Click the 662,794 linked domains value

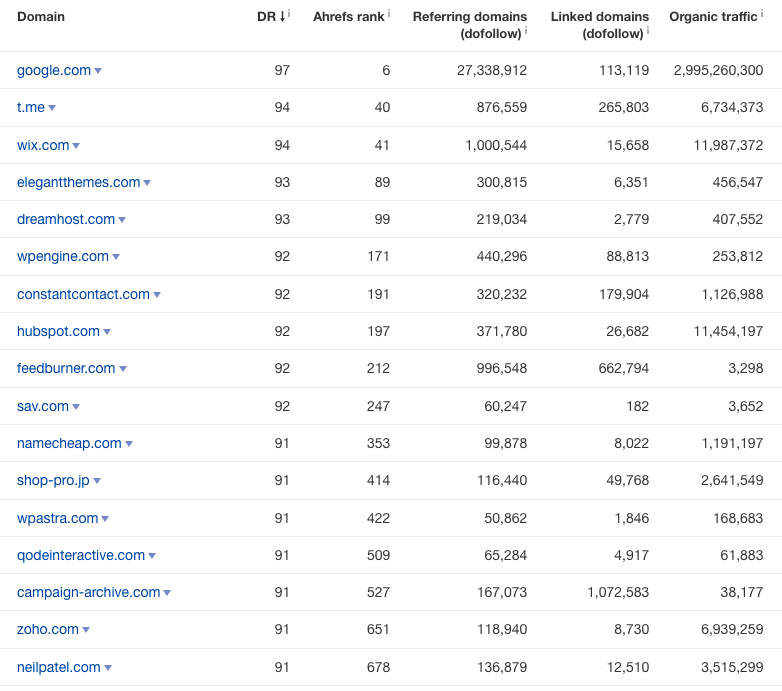point(623,368)
